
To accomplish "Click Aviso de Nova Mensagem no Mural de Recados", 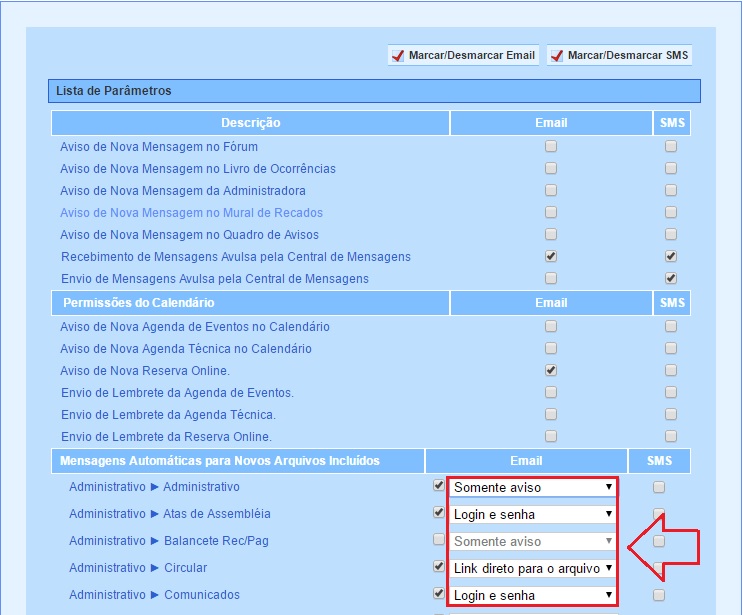I will tap(191, 213).
